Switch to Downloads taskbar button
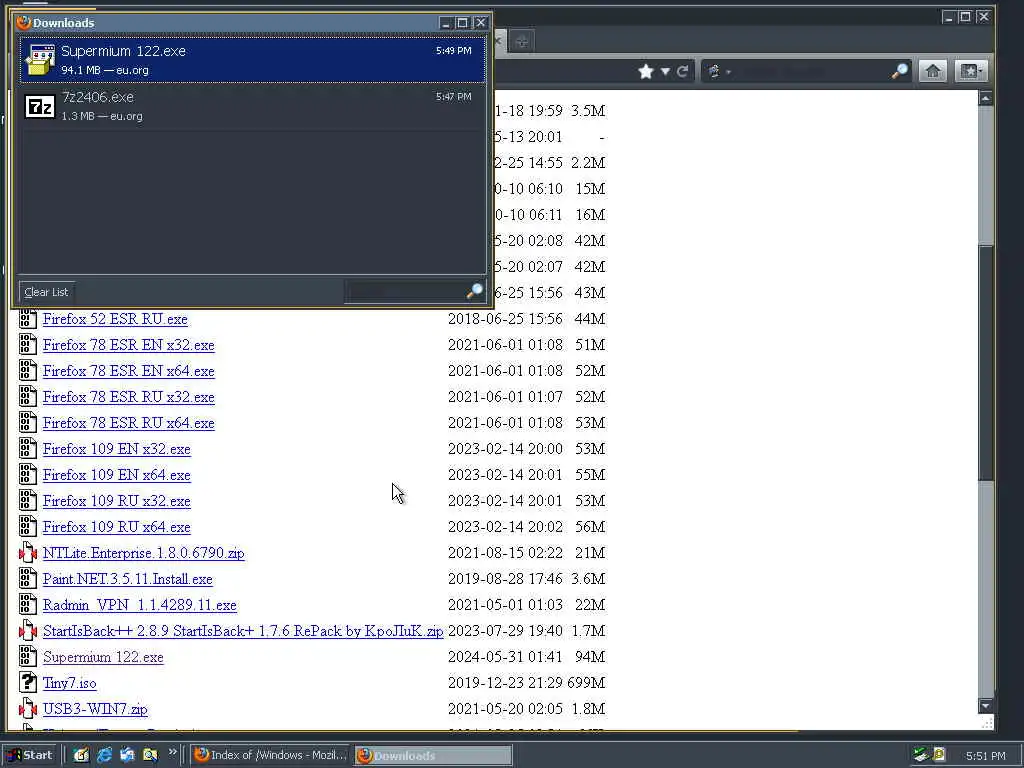 click(434, 755)
